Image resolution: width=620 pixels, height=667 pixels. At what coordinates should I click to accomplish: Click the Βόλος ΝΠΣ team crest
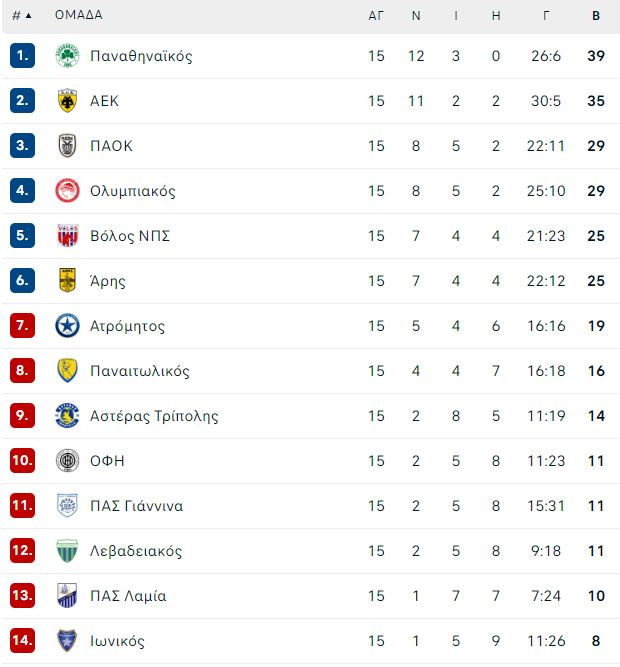68,236
